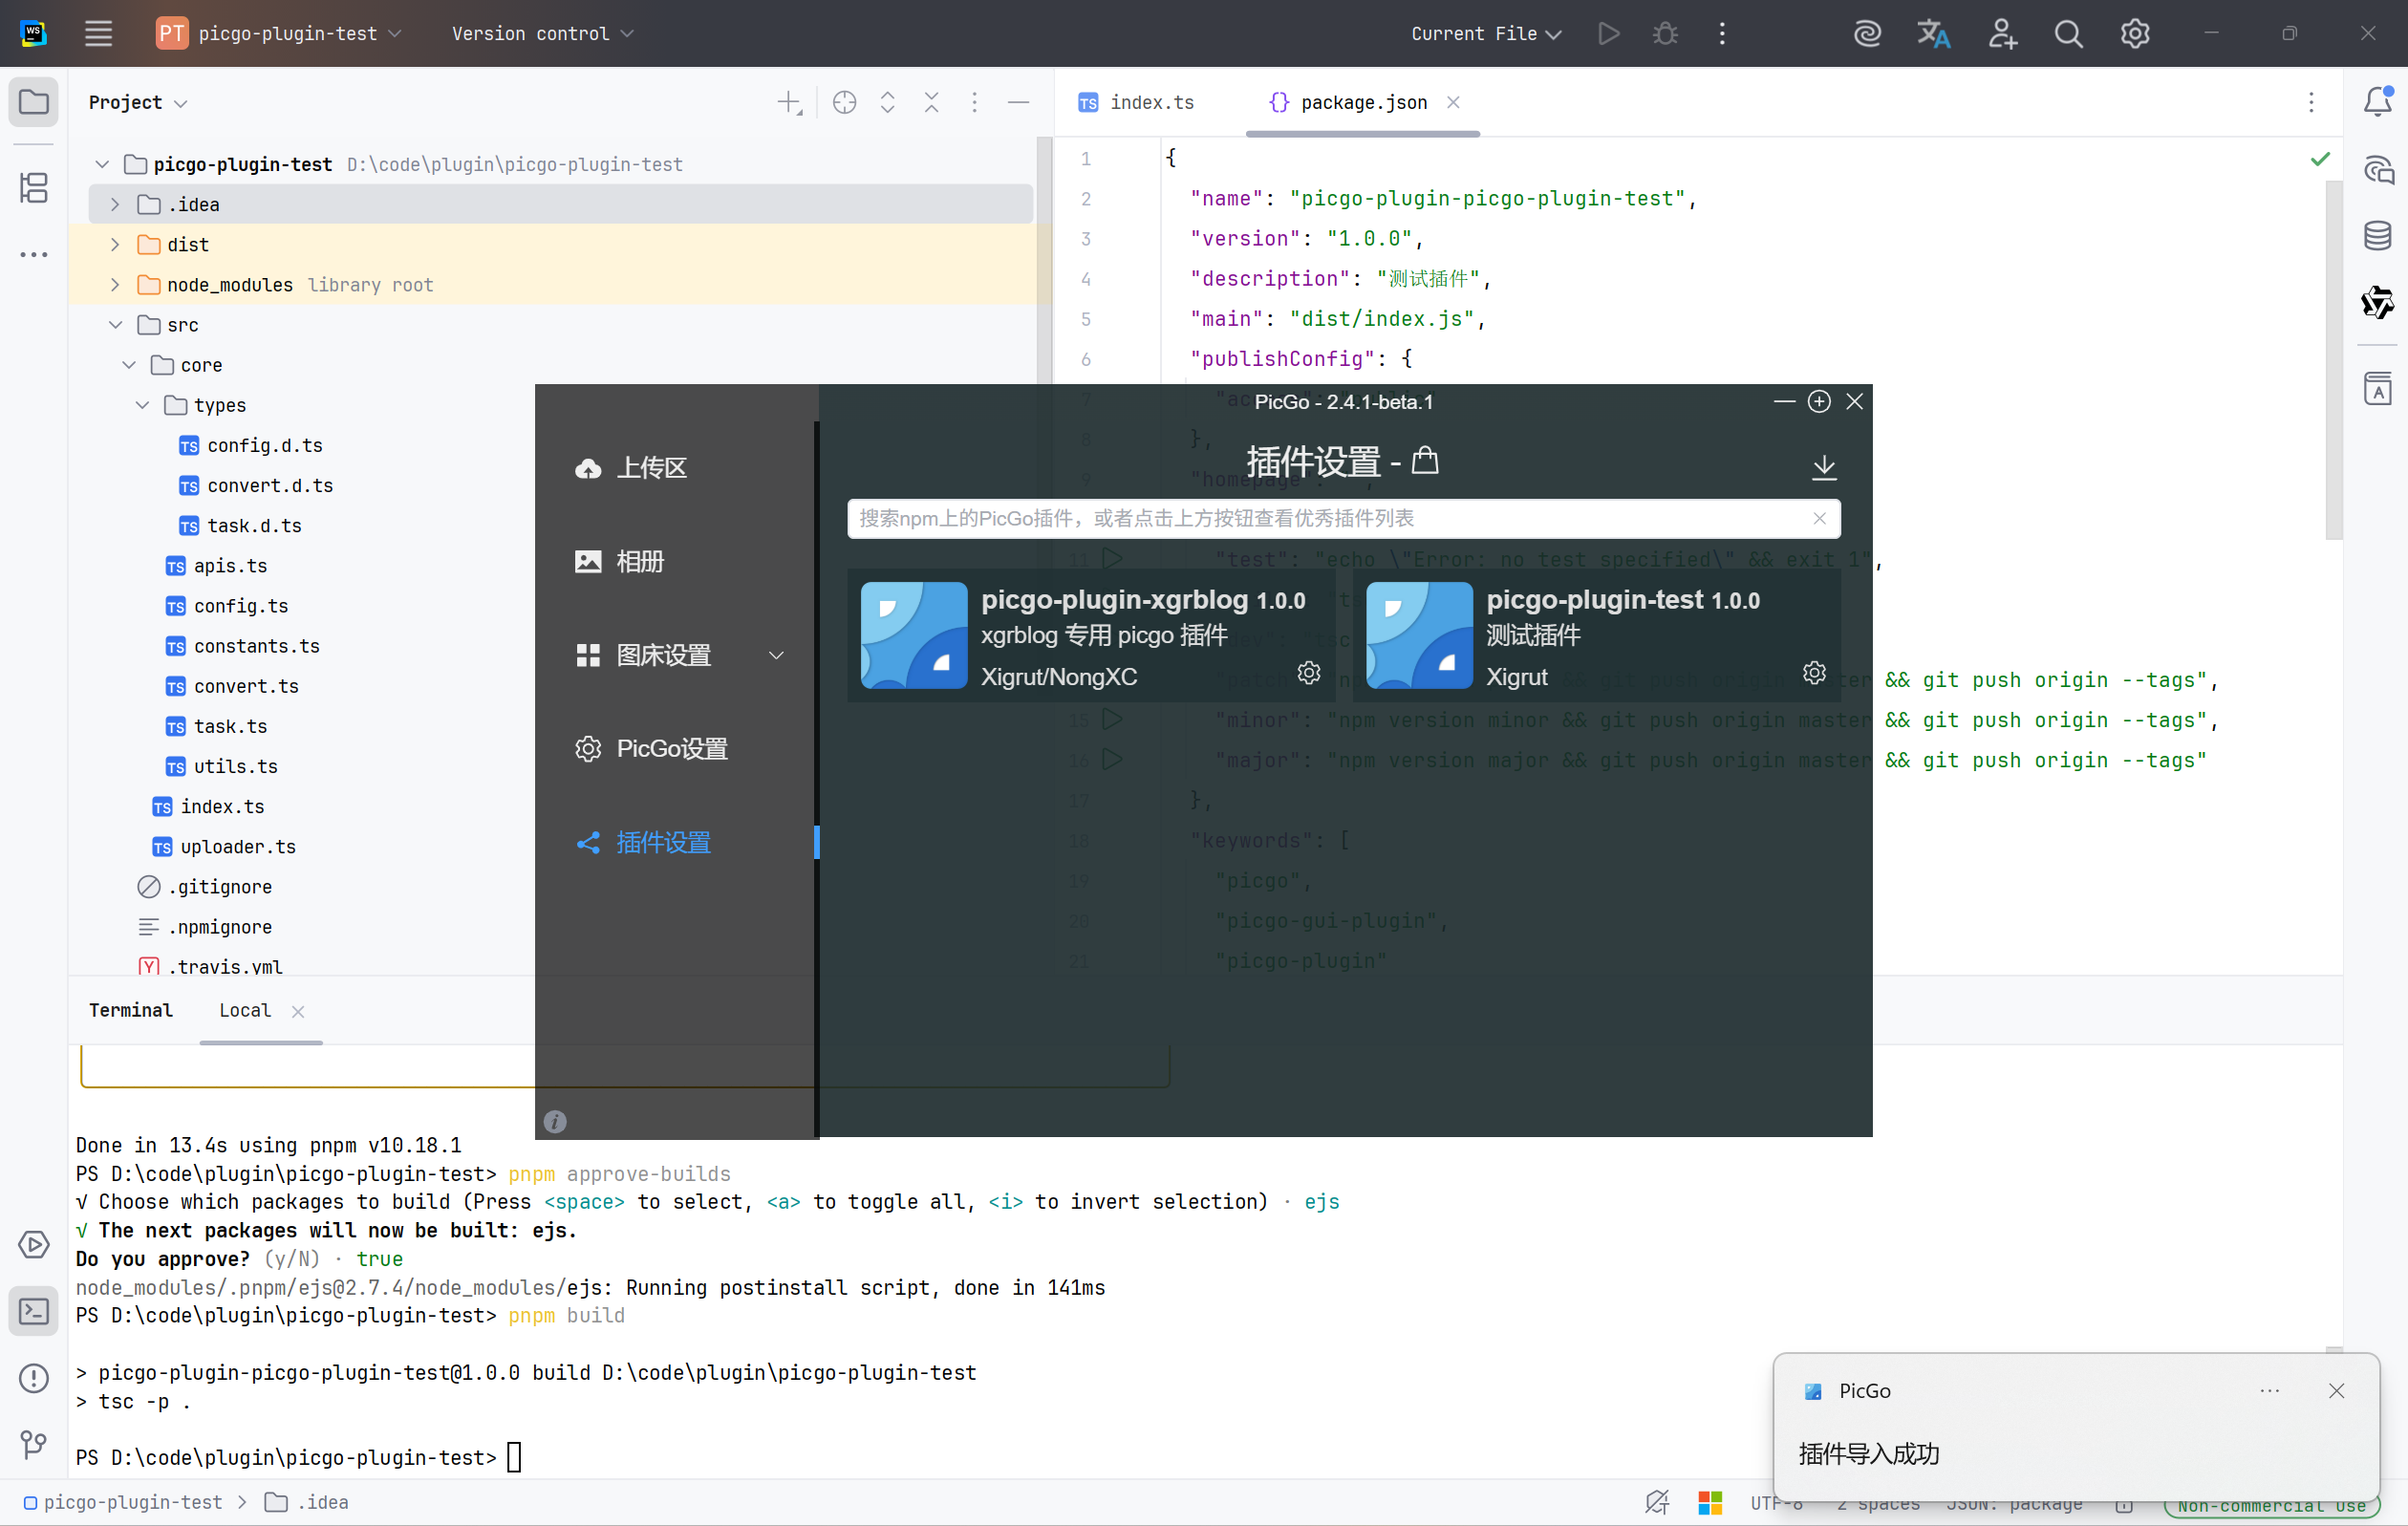Open the Current File run configuration dropdown
The image size is (2408, 1526).
1485,33
